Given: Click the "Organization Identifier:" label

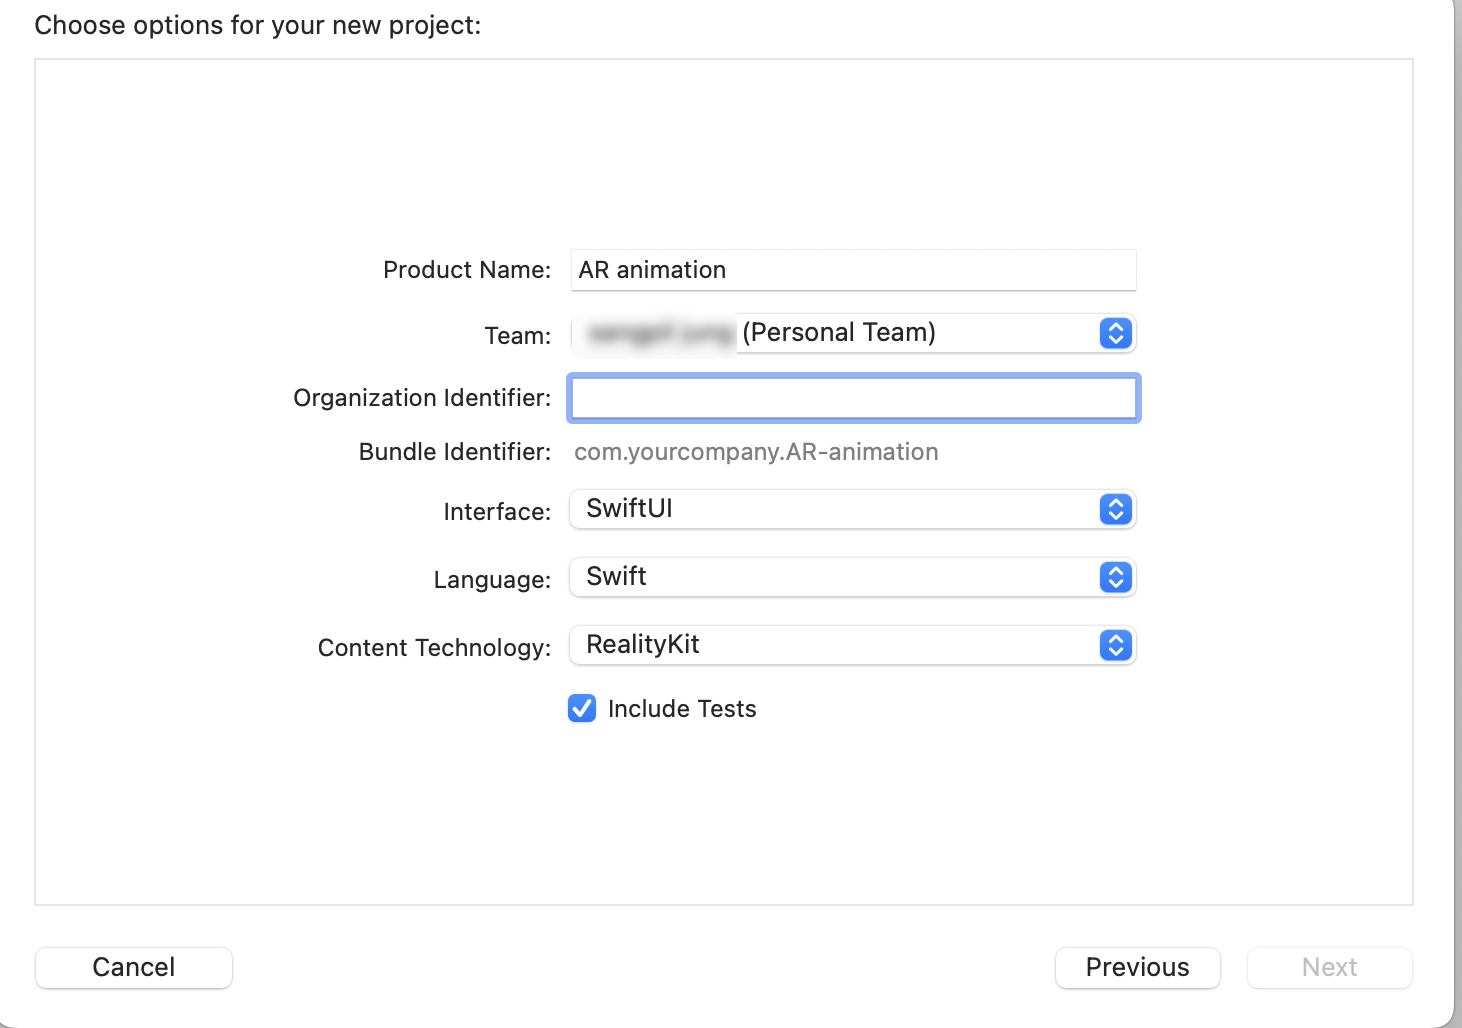Looking at the screenshot, I should pyautogui.click(x=422, y=398).
